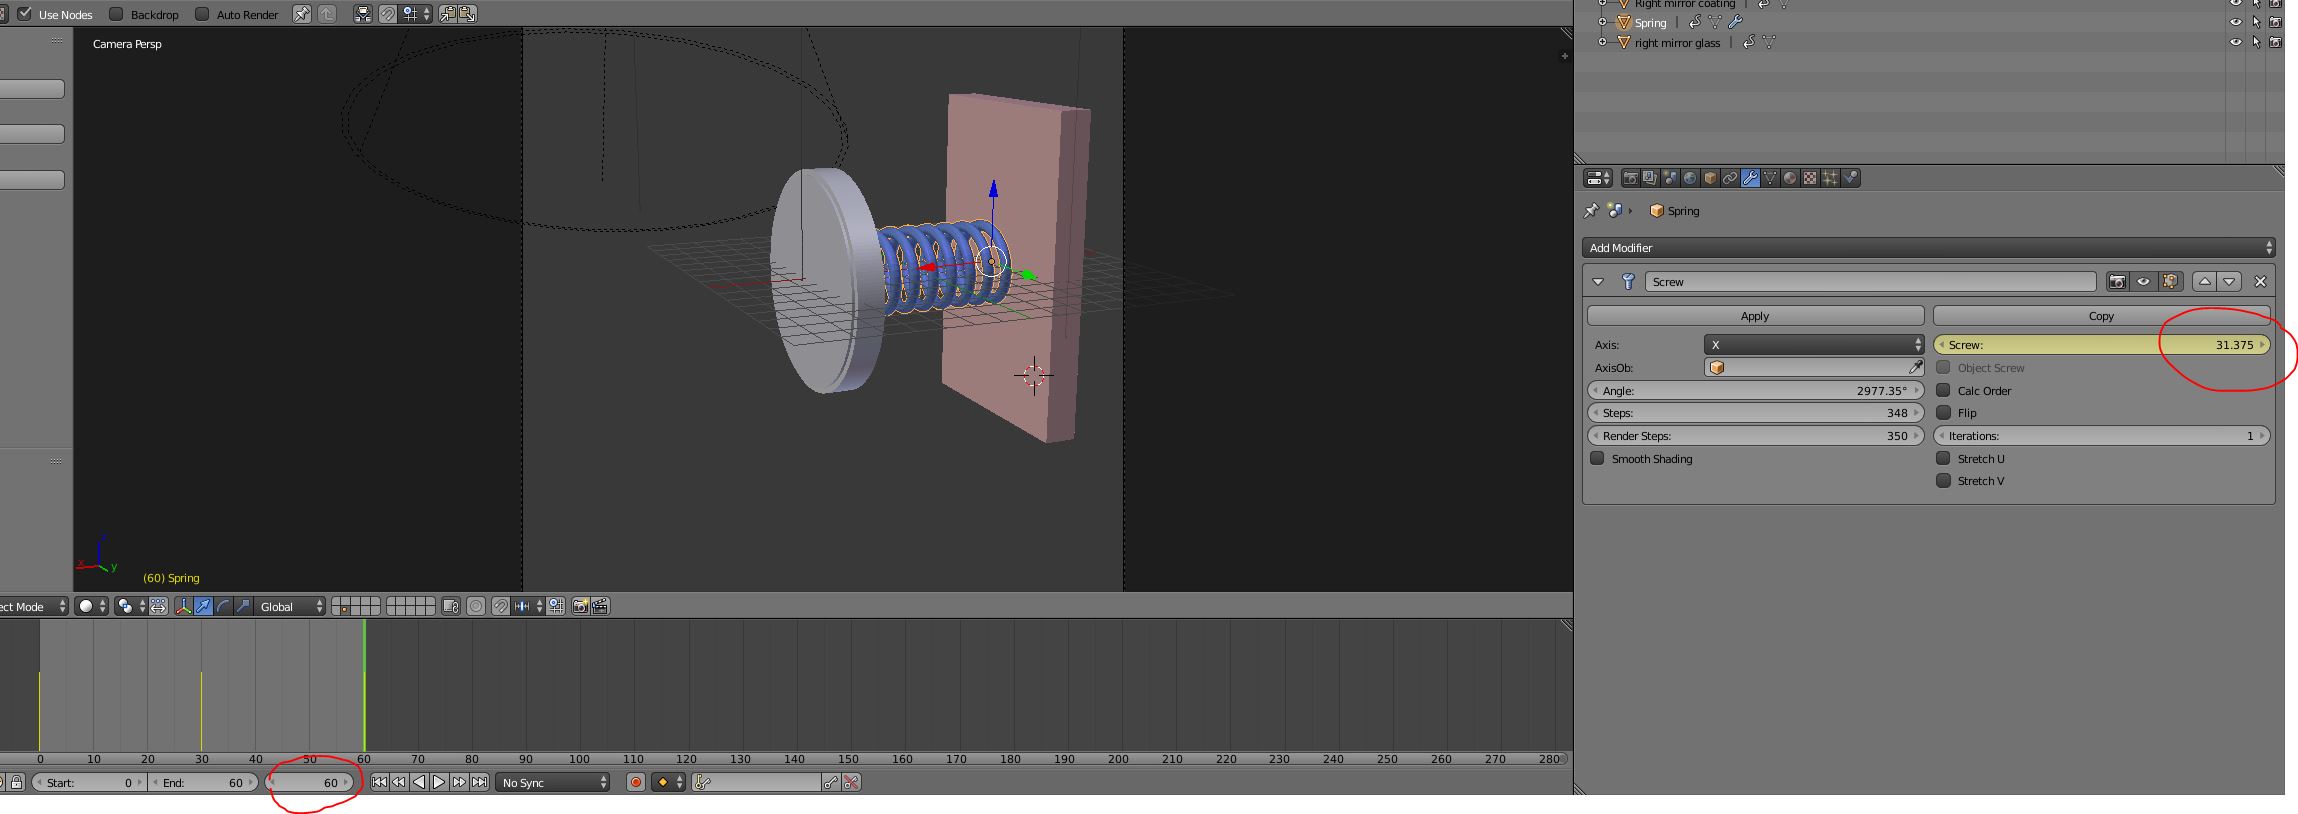This screenshot has height=814, width=2298.
Task: Click the Apply button for Screw modifier
Action: tap(1755, 316)
